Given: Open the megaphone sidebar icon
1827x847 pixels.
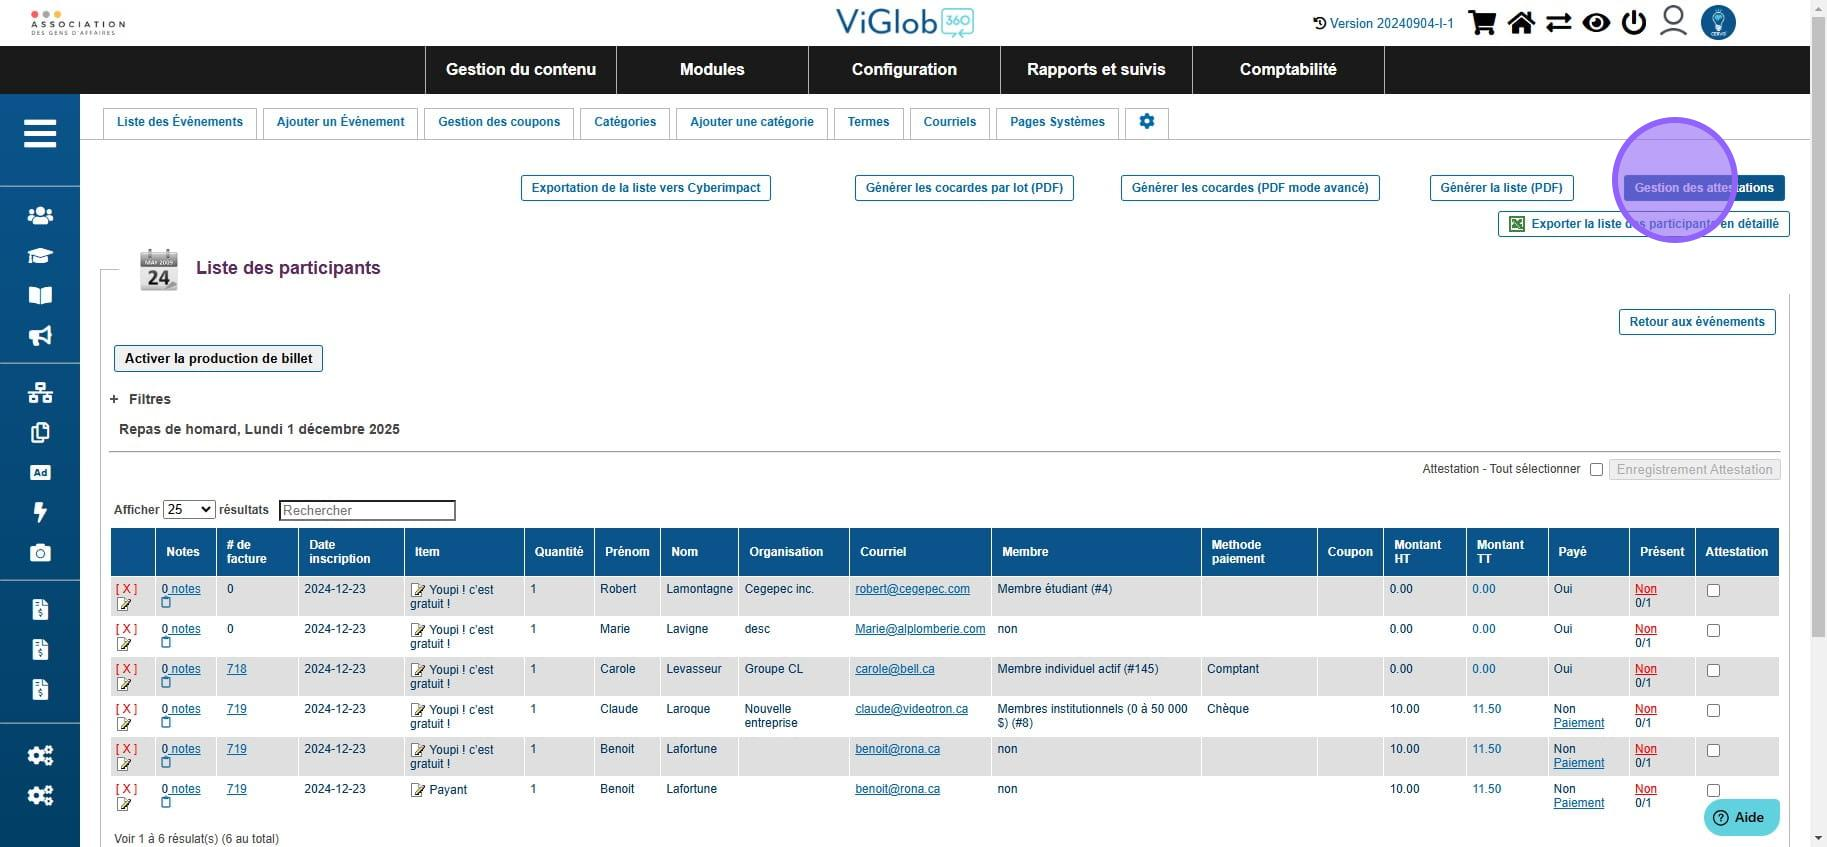Looking at the screenshot, I should click(x=40, y=335).
